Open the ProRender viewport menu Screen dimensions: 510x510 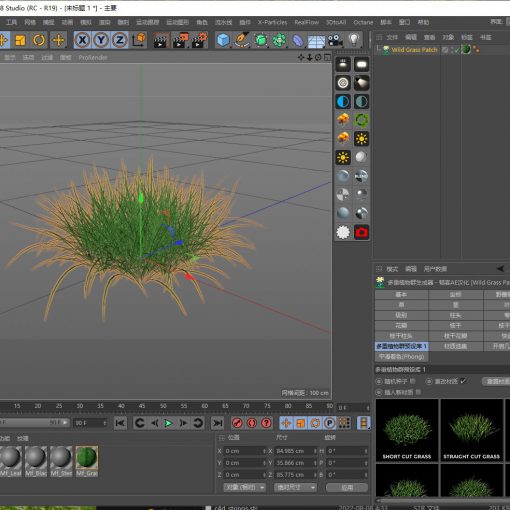click(x=93, y=58)
